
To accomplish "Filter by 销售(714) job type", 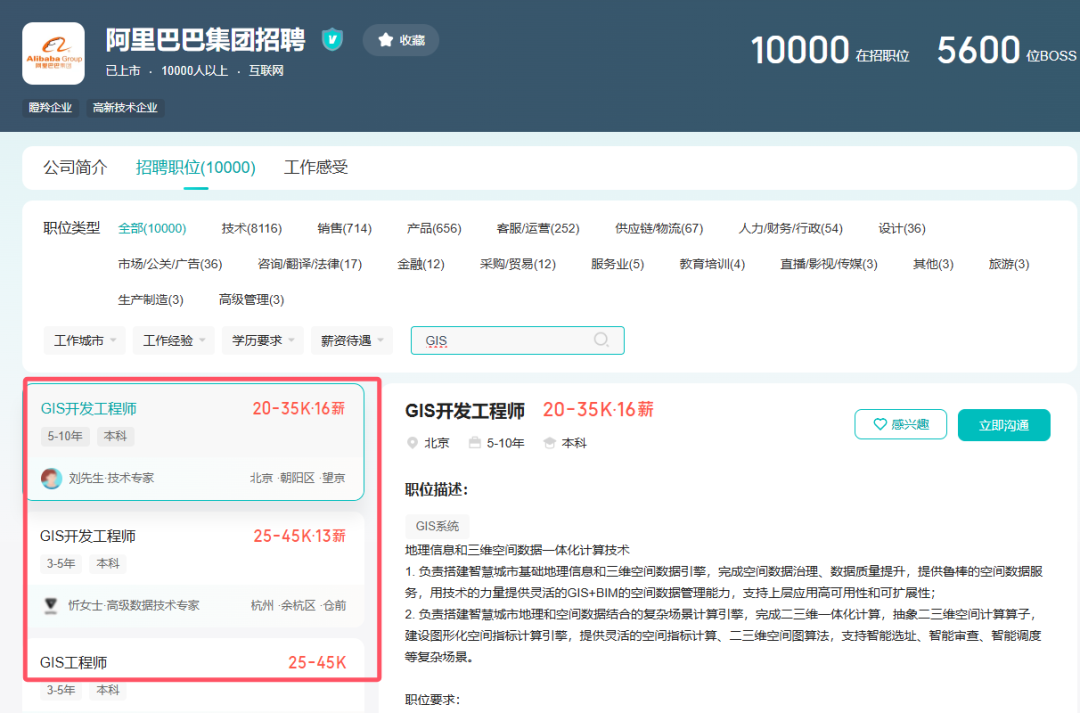I will click(x=344, y=228).
